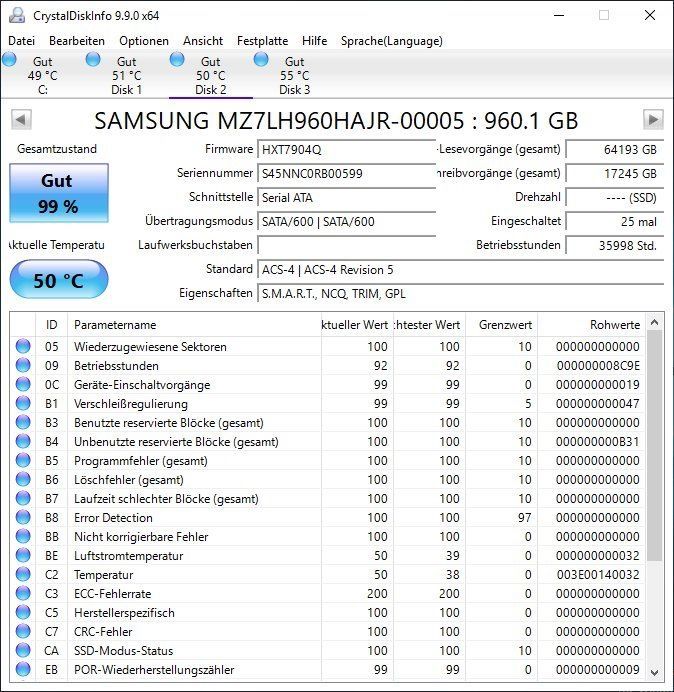
Task: Click the Eingeschaltet value 25 mal
Action: tap(614, 221)
